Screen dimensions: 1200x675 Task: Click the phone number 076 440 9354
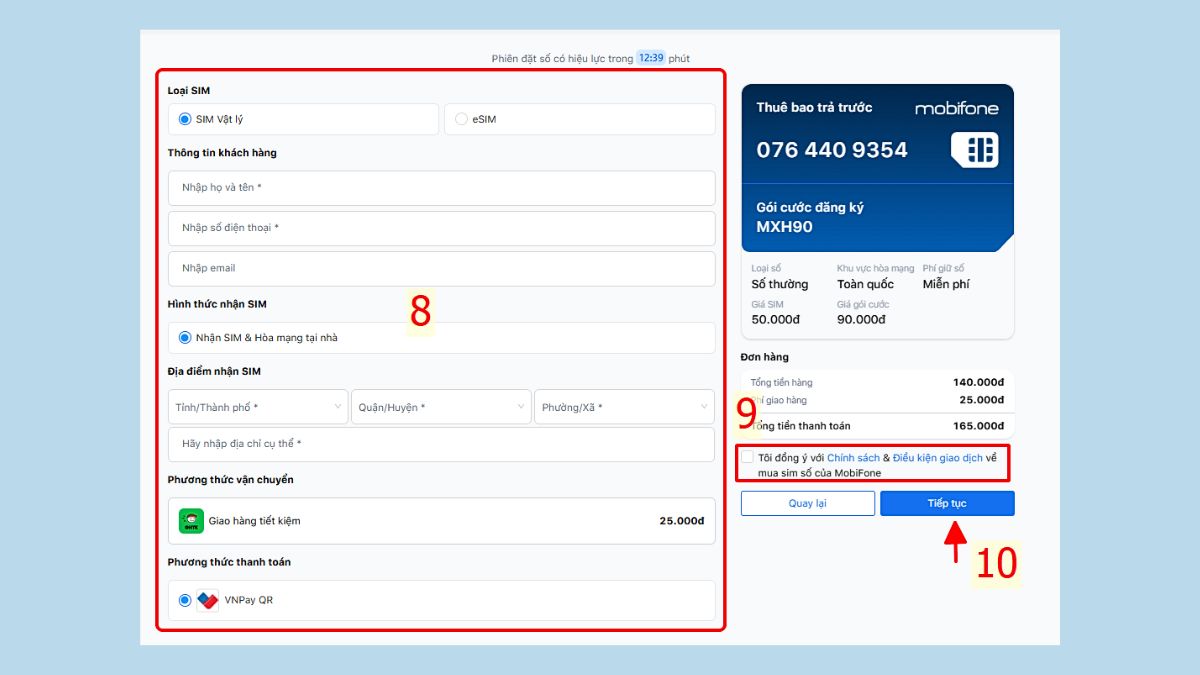point(832,150)
